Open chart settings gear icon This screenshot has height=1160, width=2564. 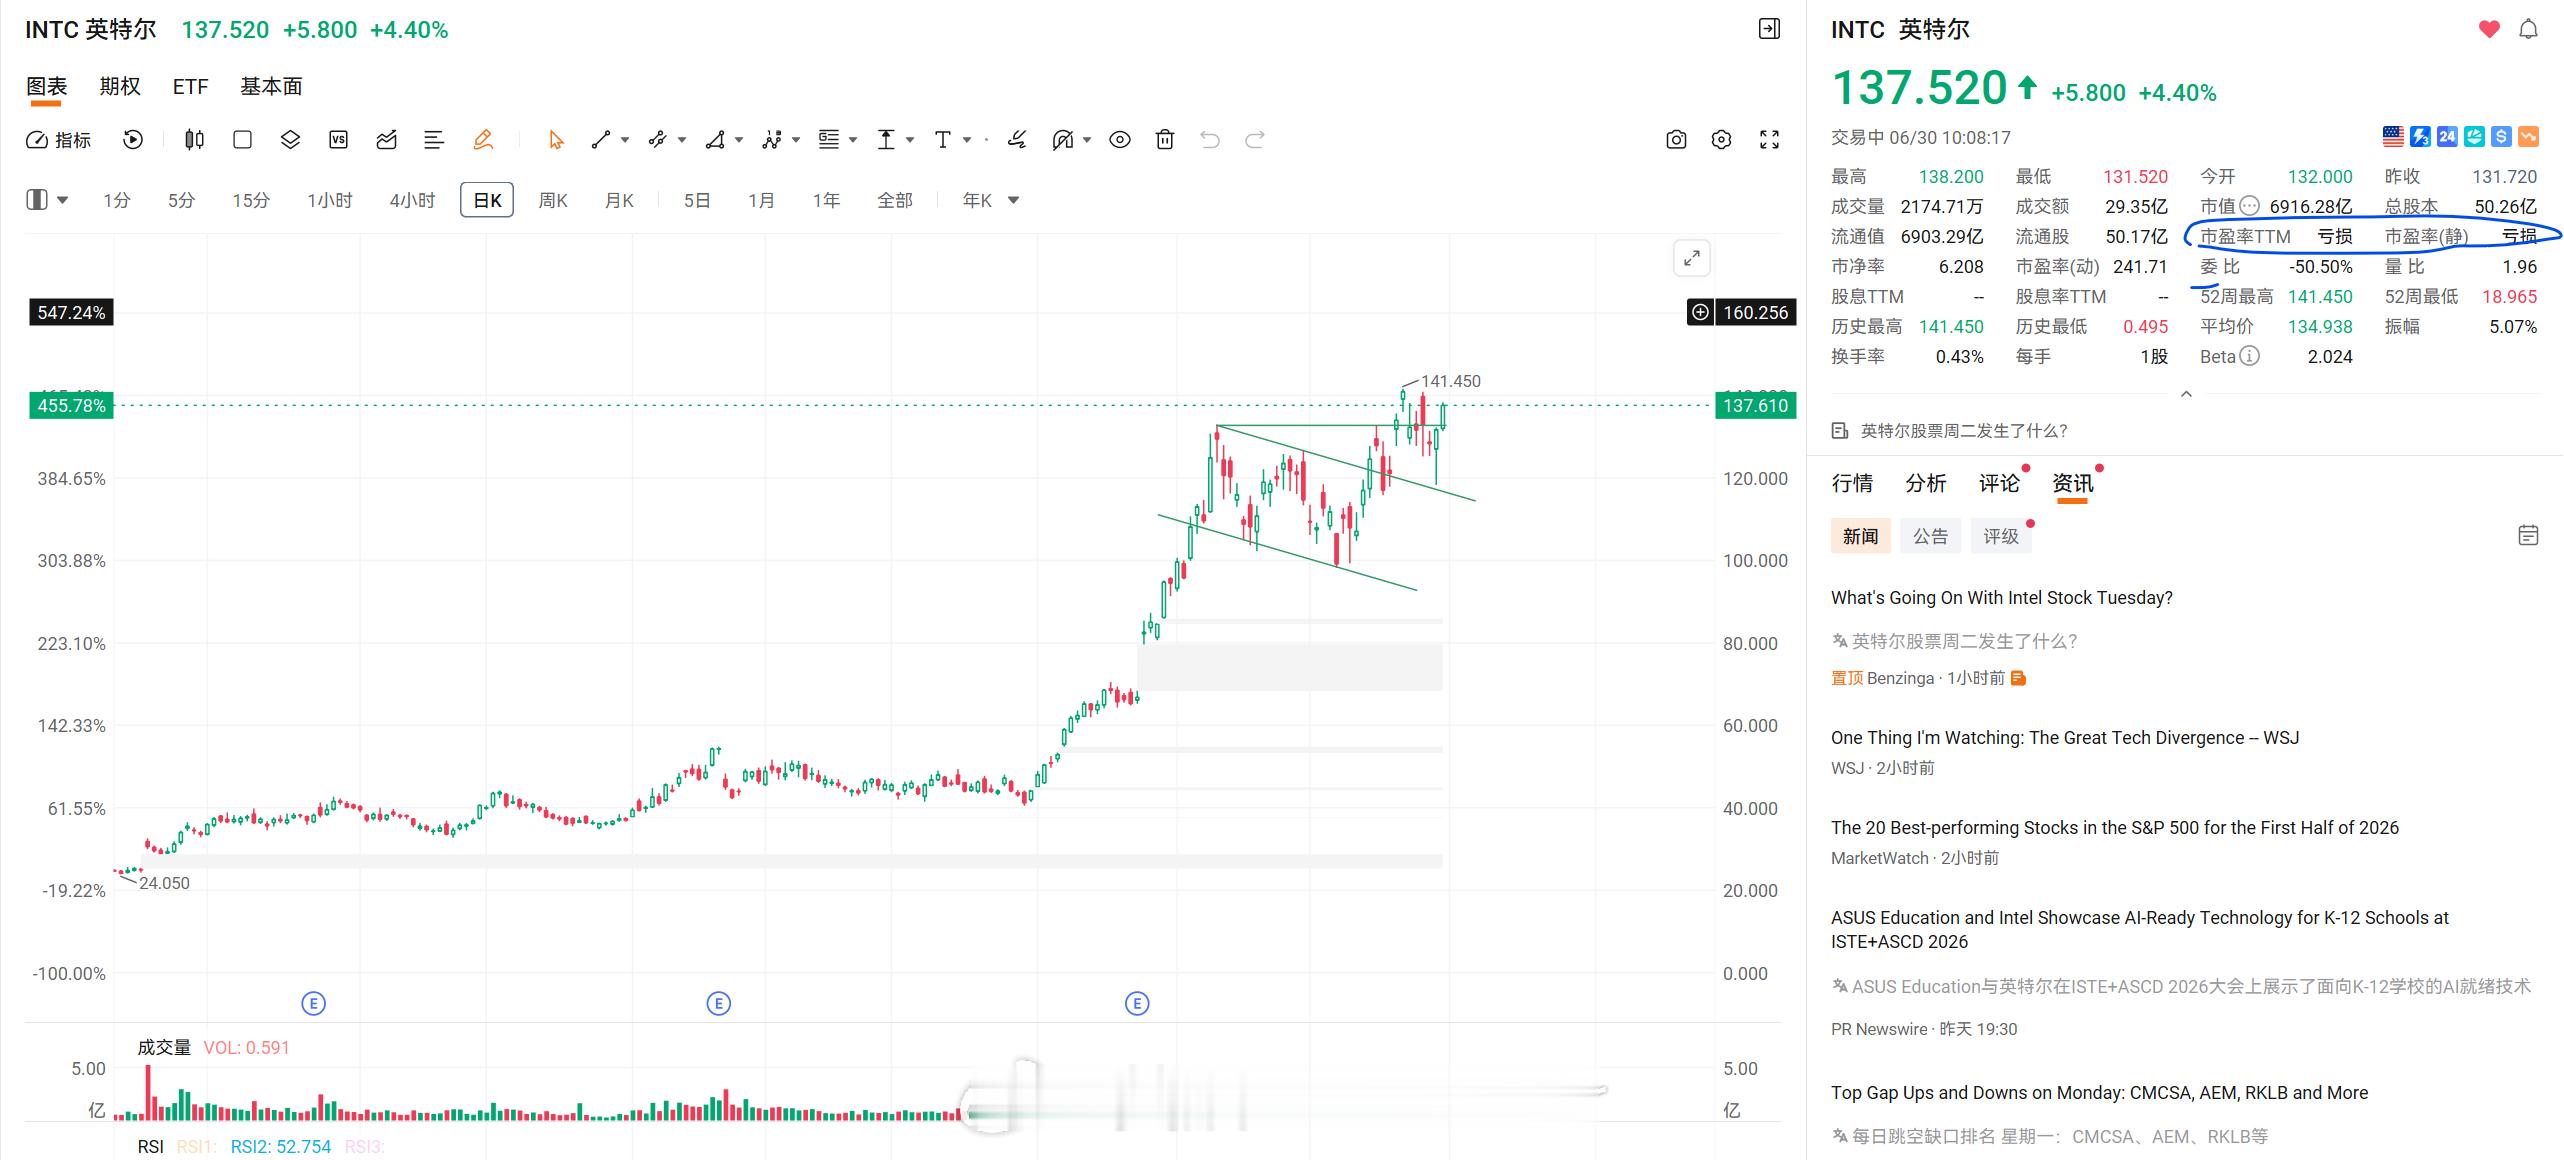1721,140
